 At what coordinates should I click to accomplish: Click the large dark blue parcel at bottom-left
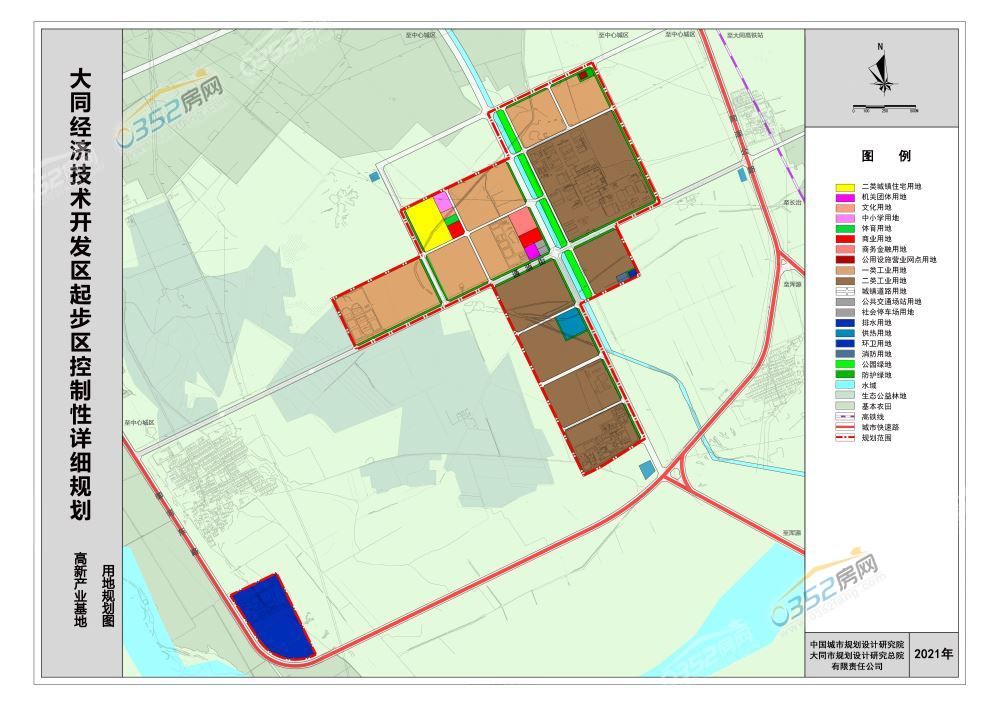pos(271,616)
